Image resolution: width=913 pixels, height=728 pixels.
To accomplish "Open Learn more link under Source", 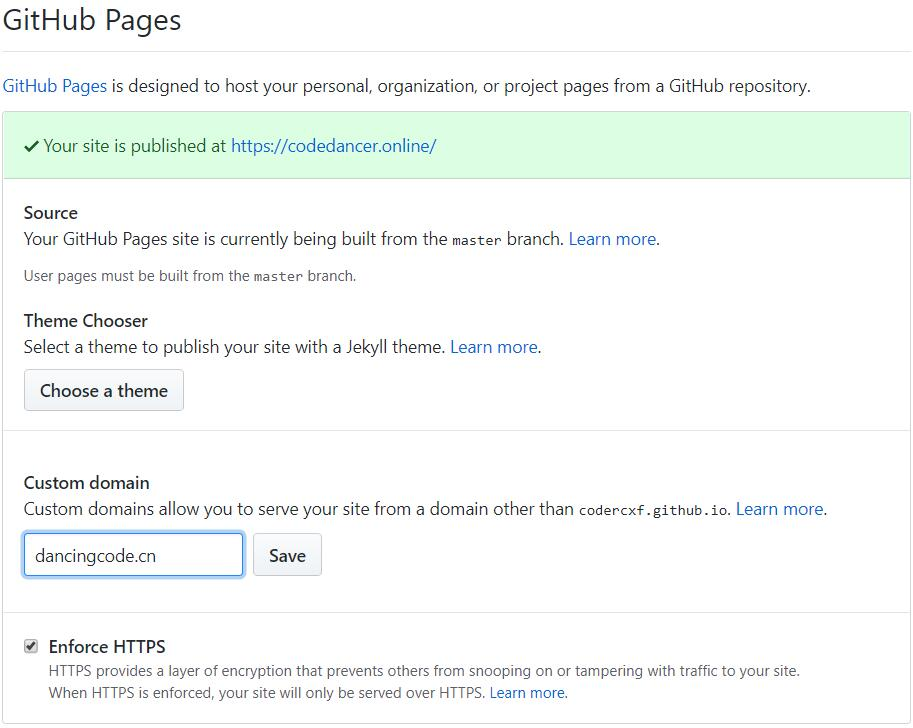I will pos(613,239).
